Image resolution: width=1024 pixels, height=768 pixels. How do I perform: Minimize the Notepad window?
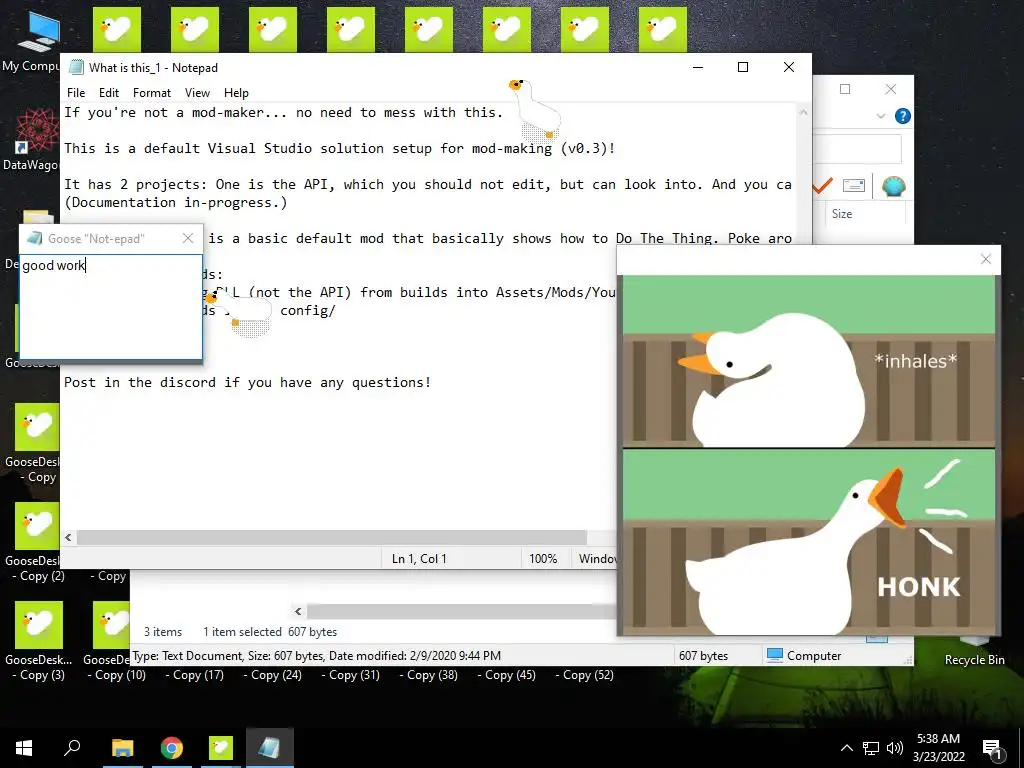(x=697, y=67)
